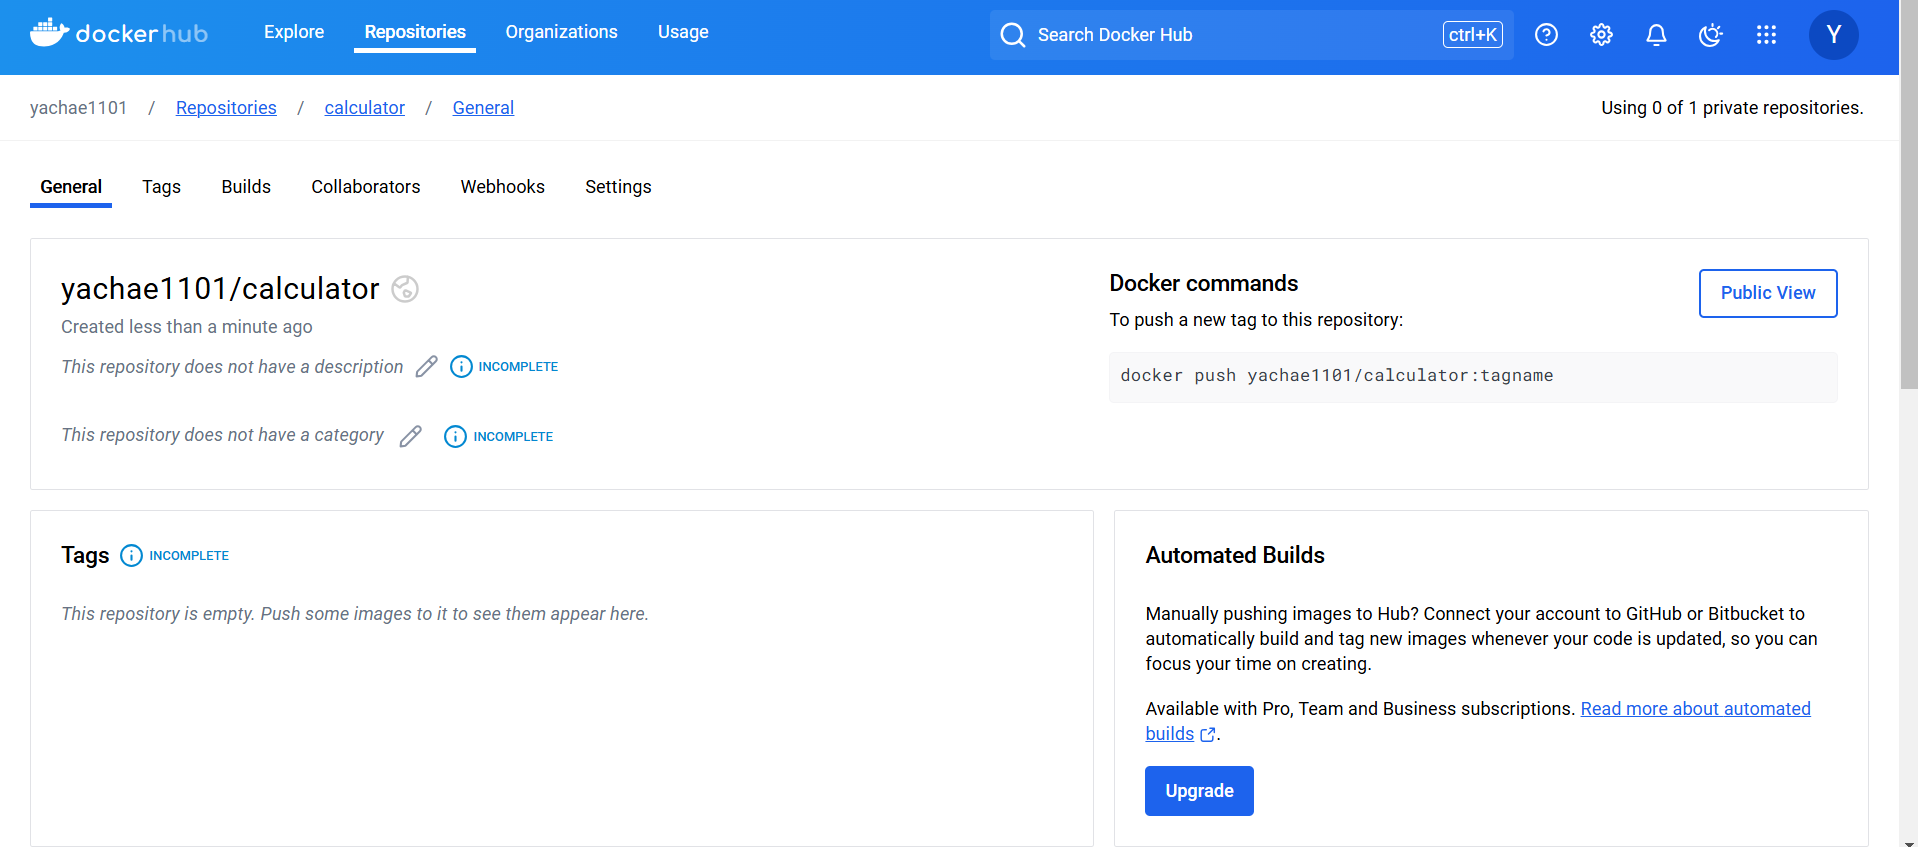Switch to the Tags tab
The height and width of the screenshot is (847, 1918).
[161, 187]
